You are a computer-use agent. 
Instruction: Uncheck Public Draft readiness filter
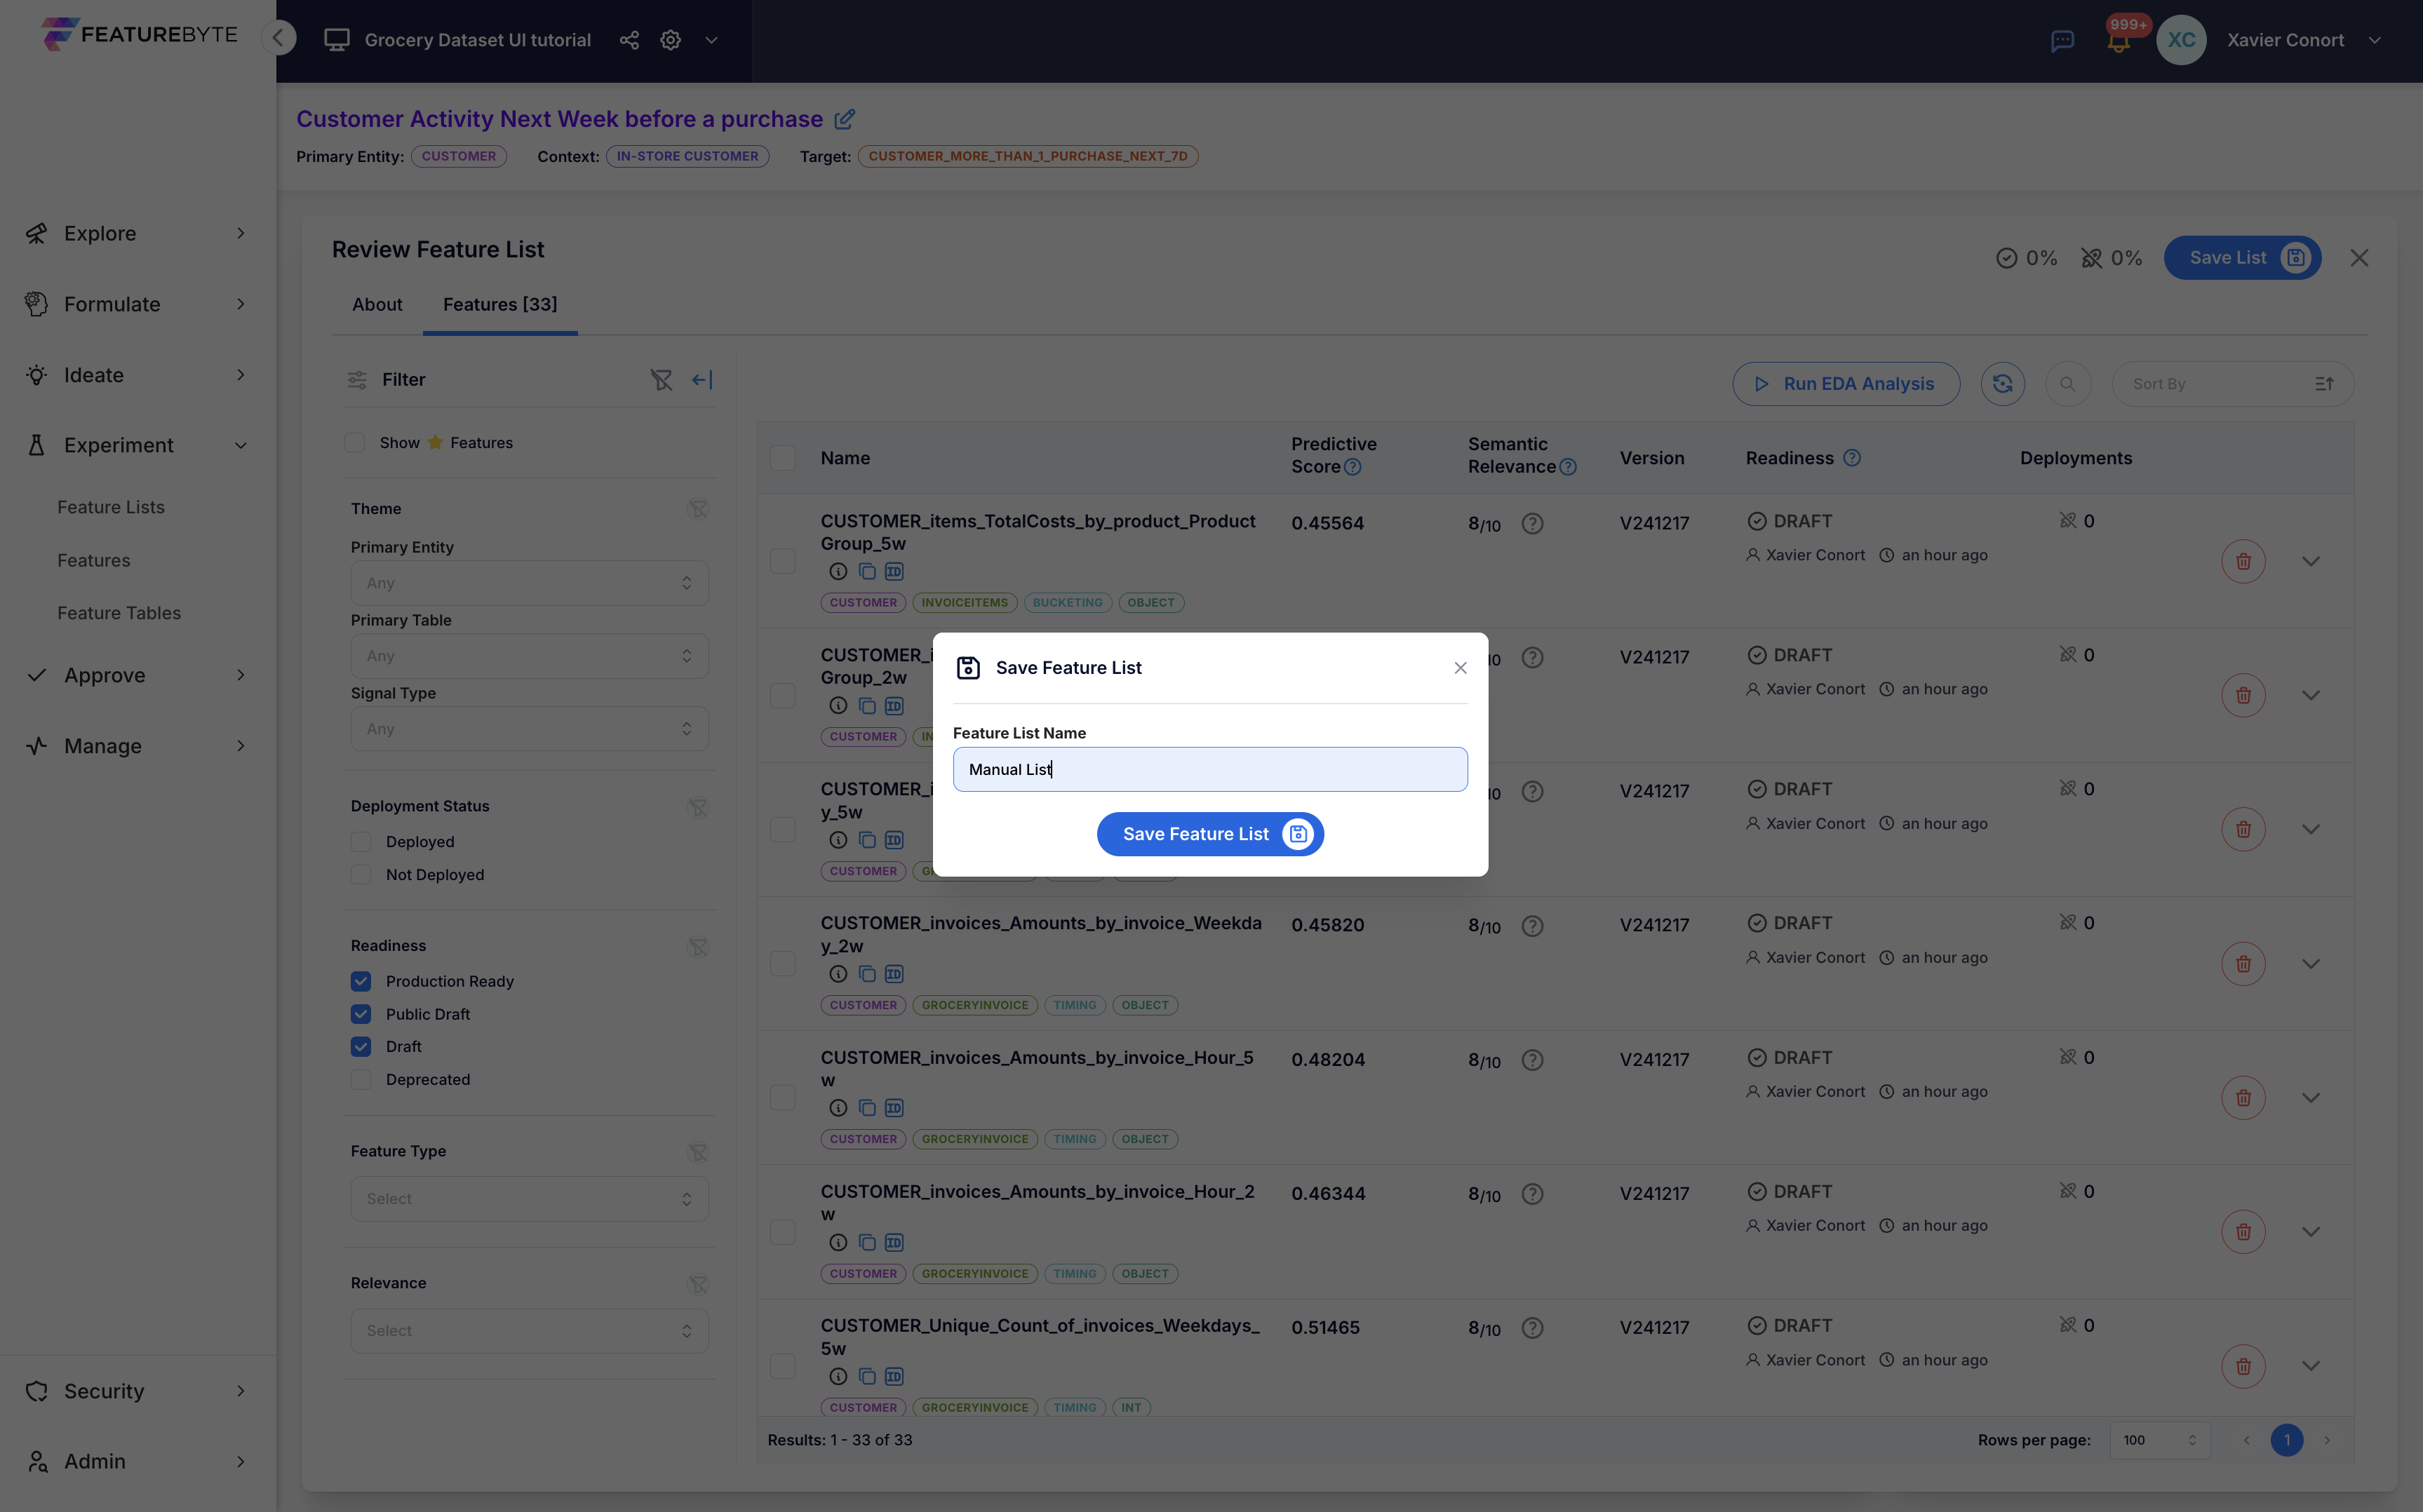click(361, 1014)
